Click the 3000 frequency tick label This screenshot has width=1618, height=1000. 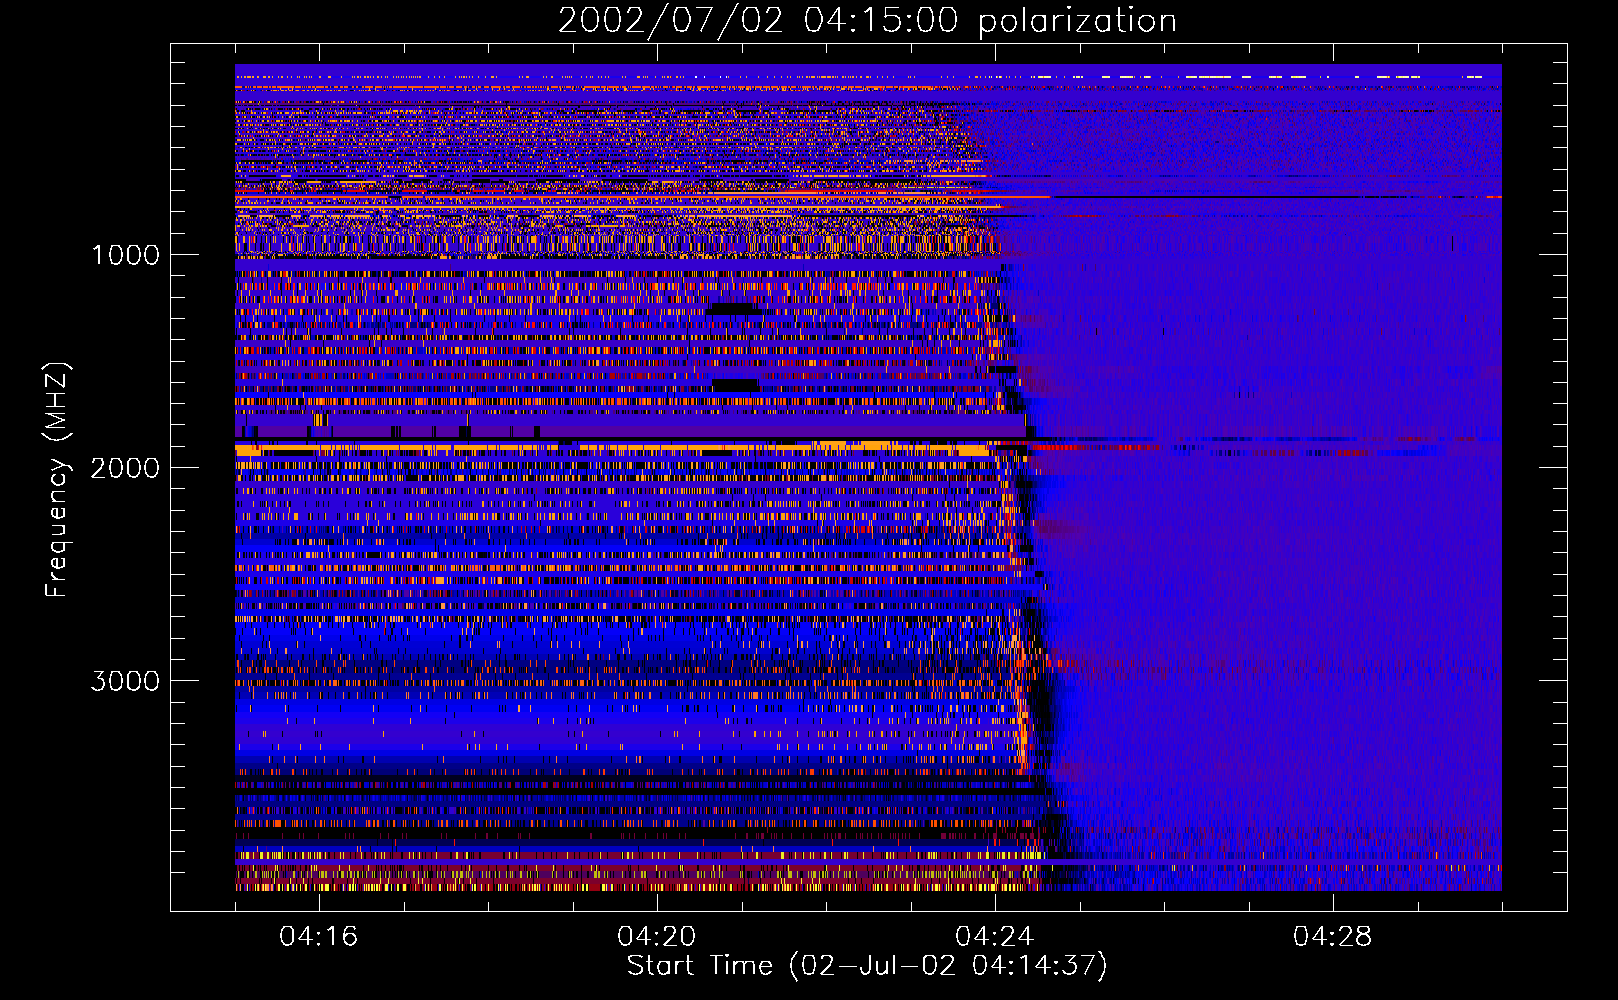point(125,681)
